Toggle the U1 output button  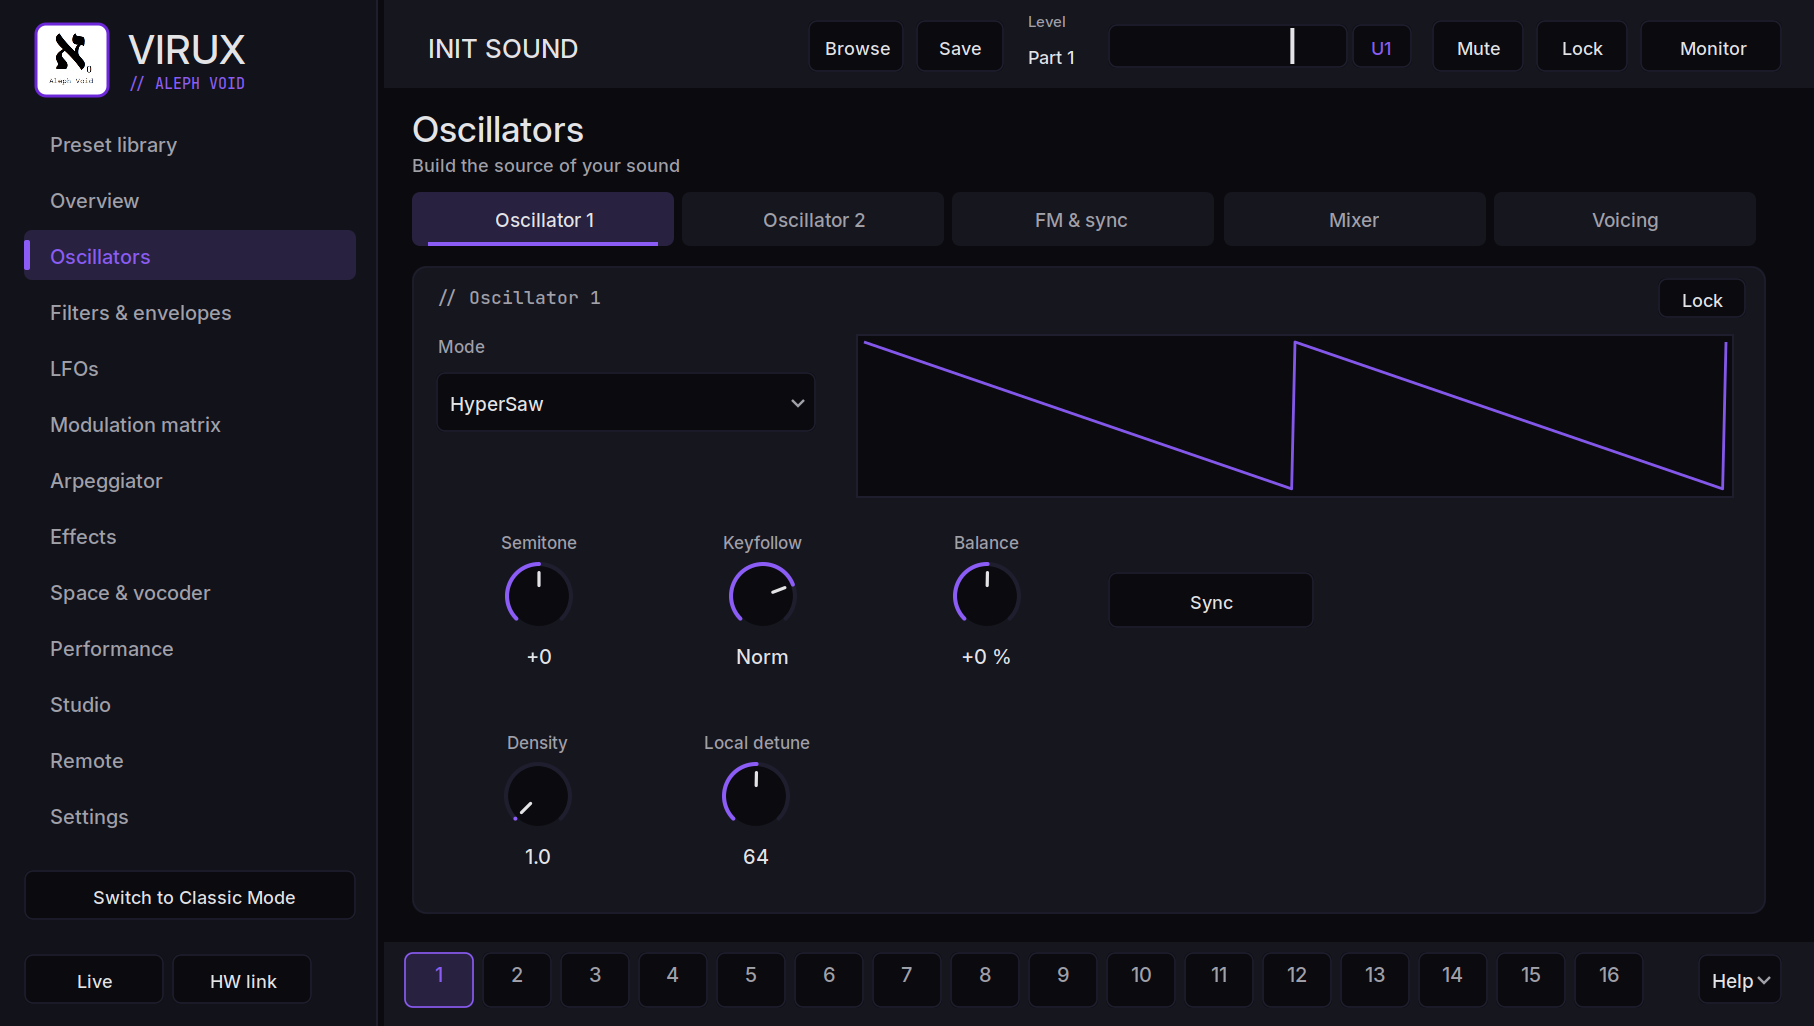(x=1381, y=47)
